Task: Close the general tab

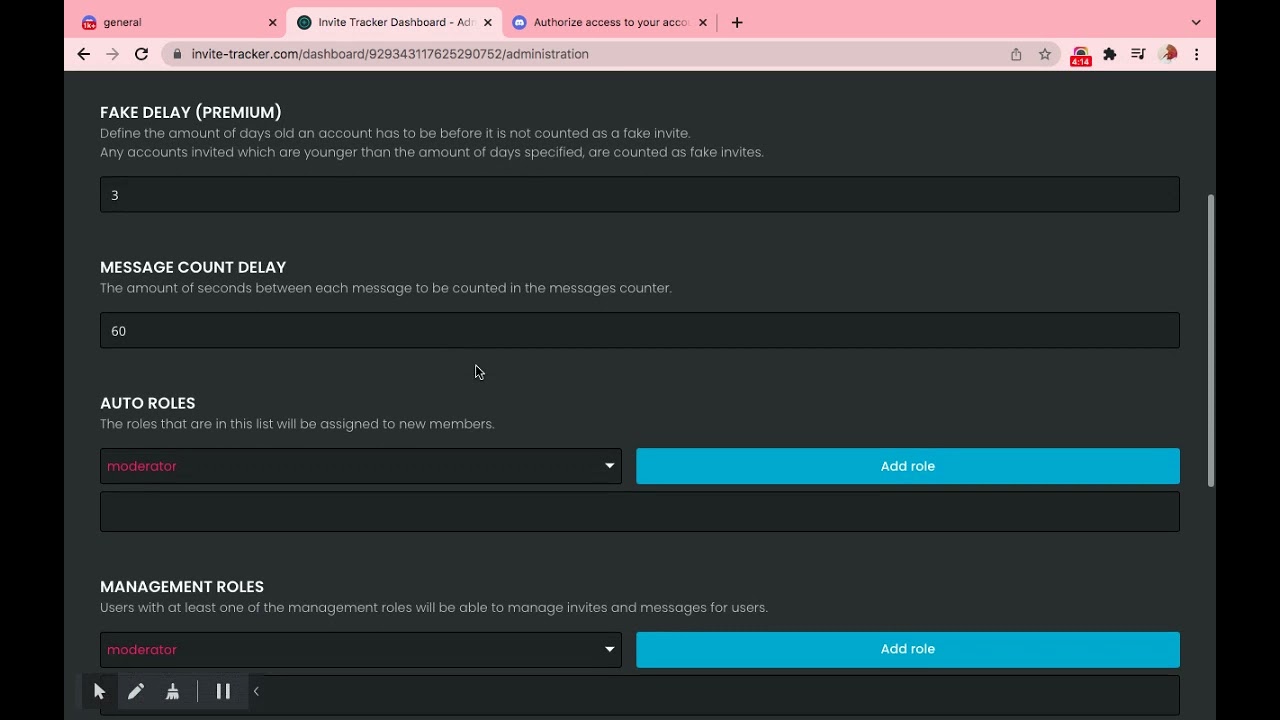Action: point(272,22)
